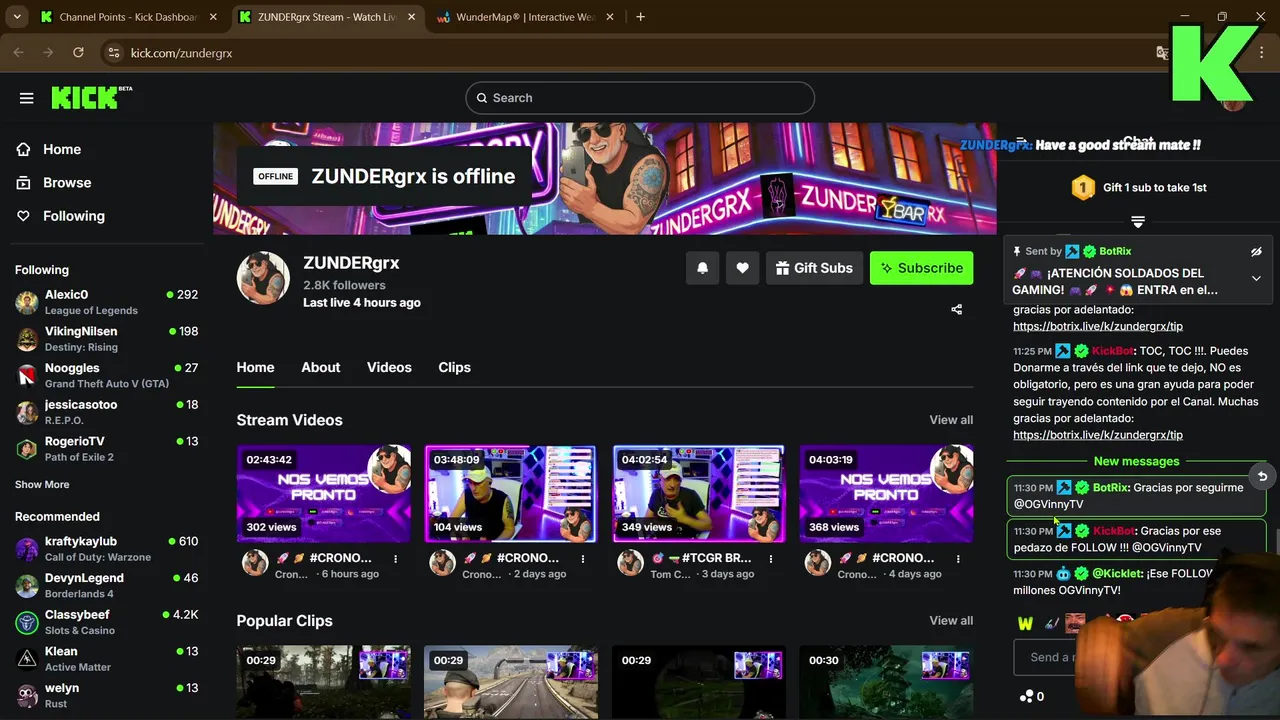
Task: Reload the page
Action: coord(78,53)
